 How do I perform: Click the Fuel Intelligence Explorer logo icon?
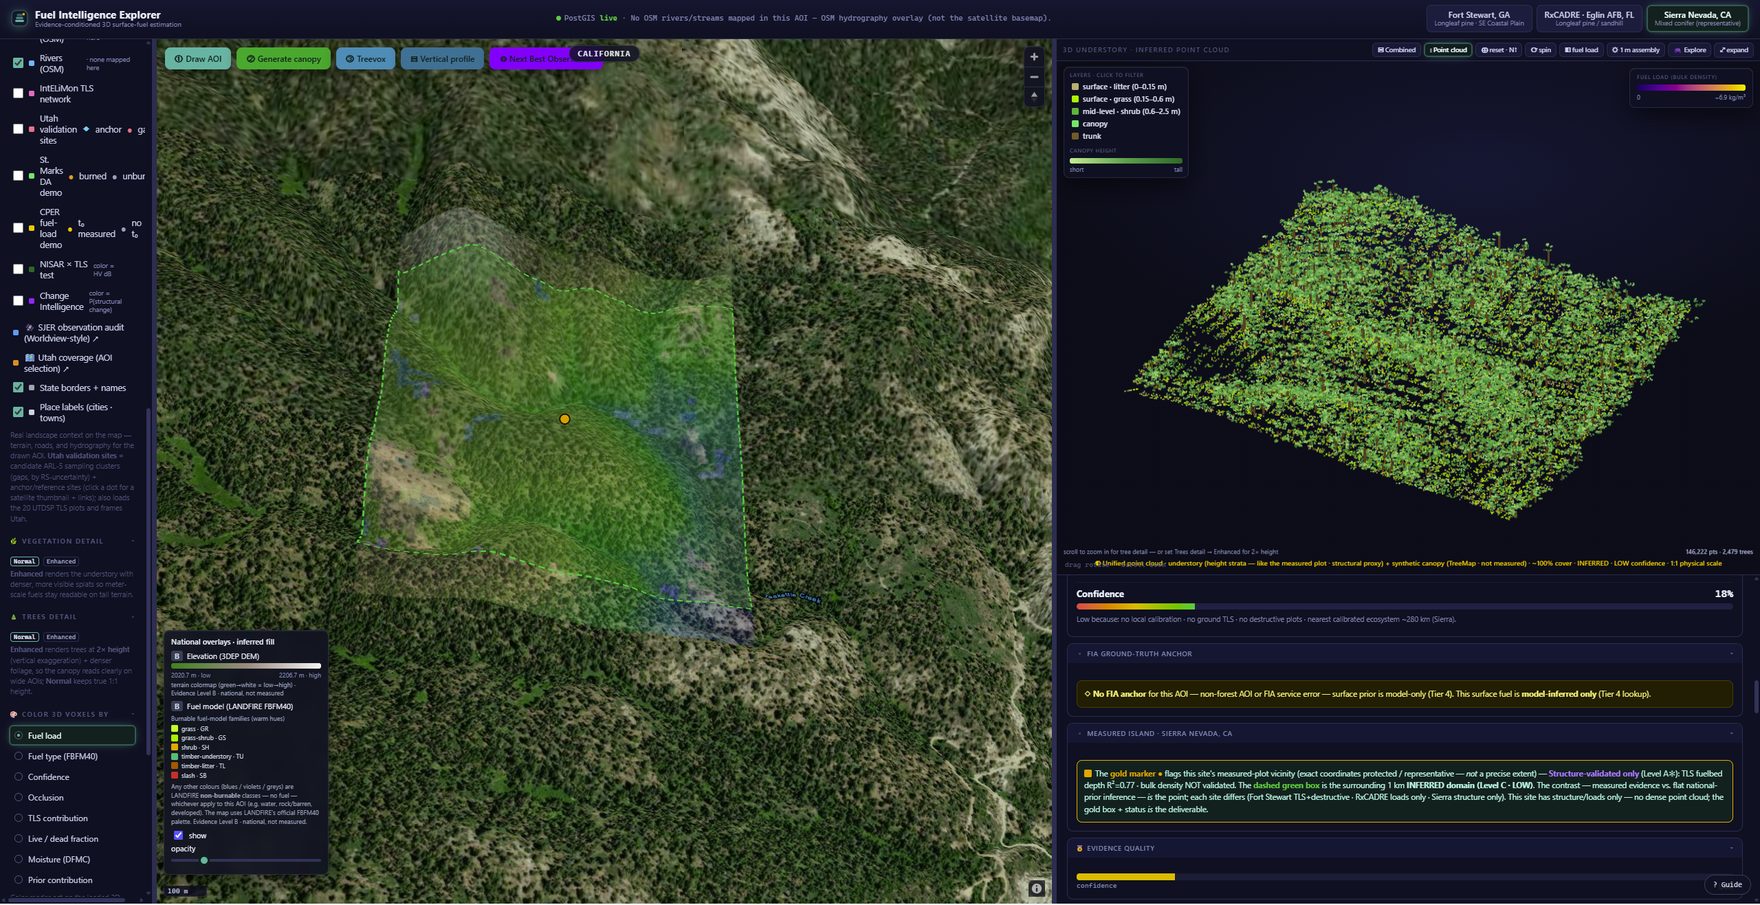pyautogui.click(x=19, y=19)
